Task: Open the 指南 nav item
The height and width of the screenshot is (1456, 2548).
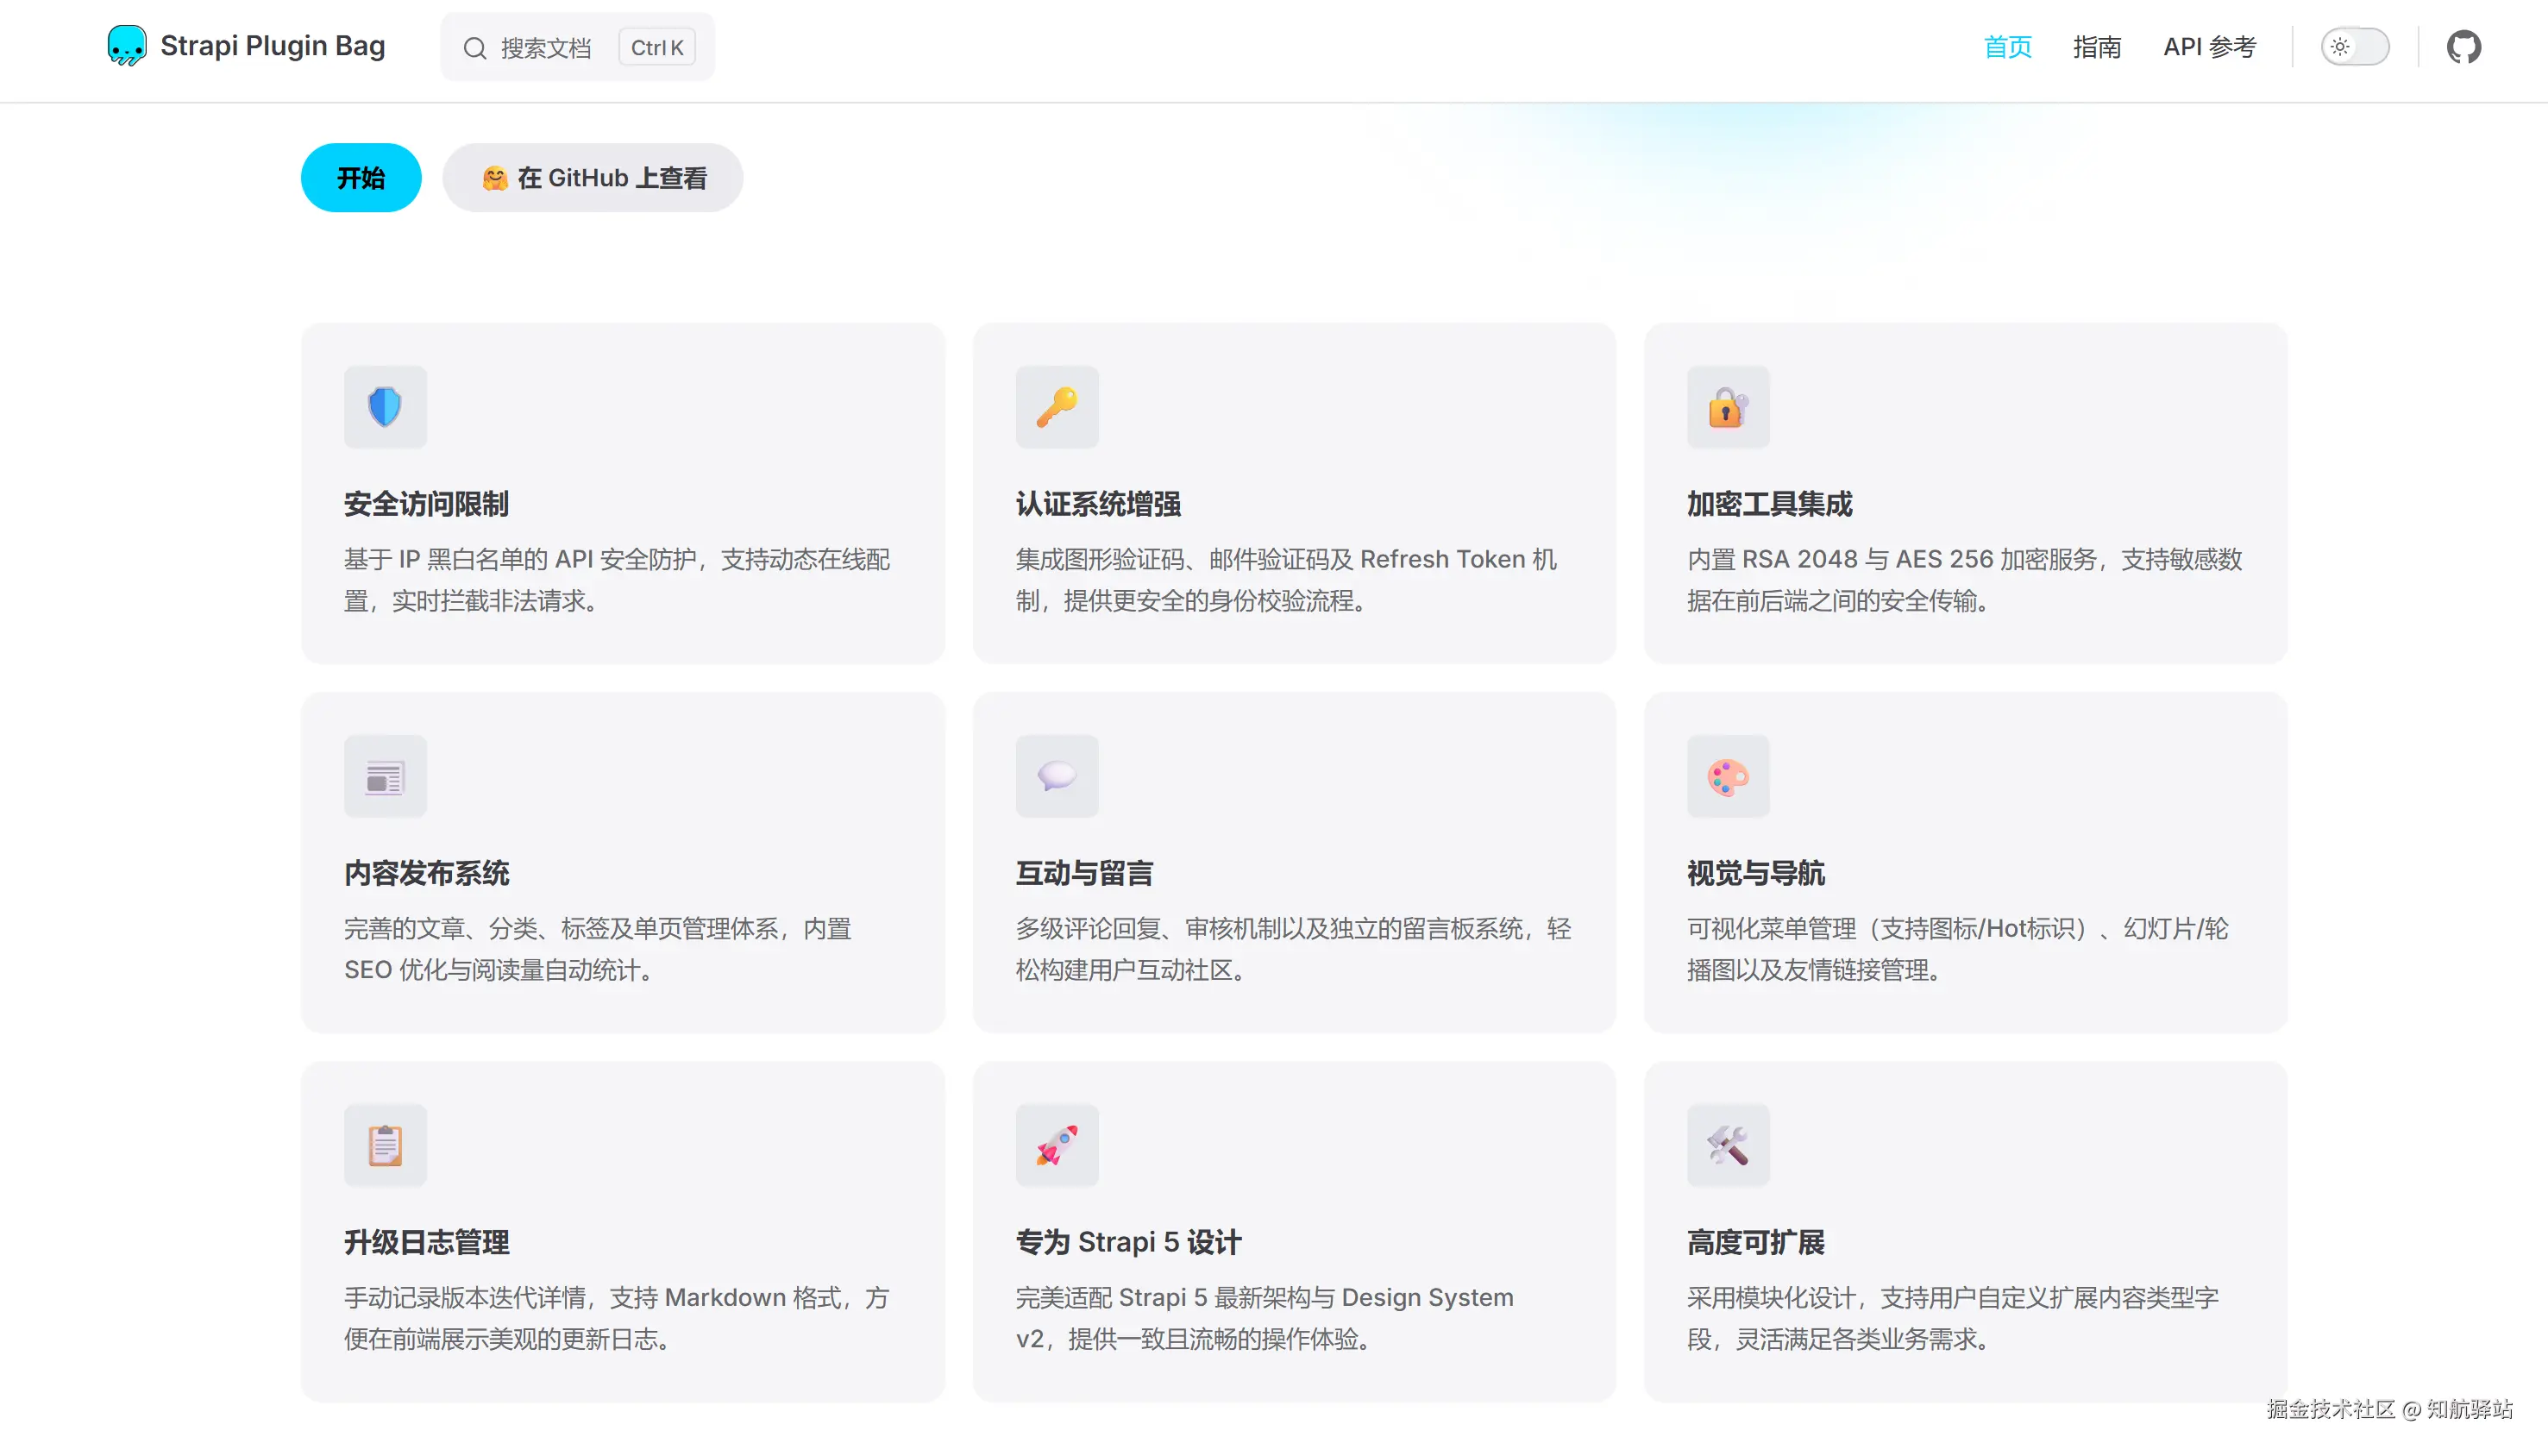Action: (2096, 47)
